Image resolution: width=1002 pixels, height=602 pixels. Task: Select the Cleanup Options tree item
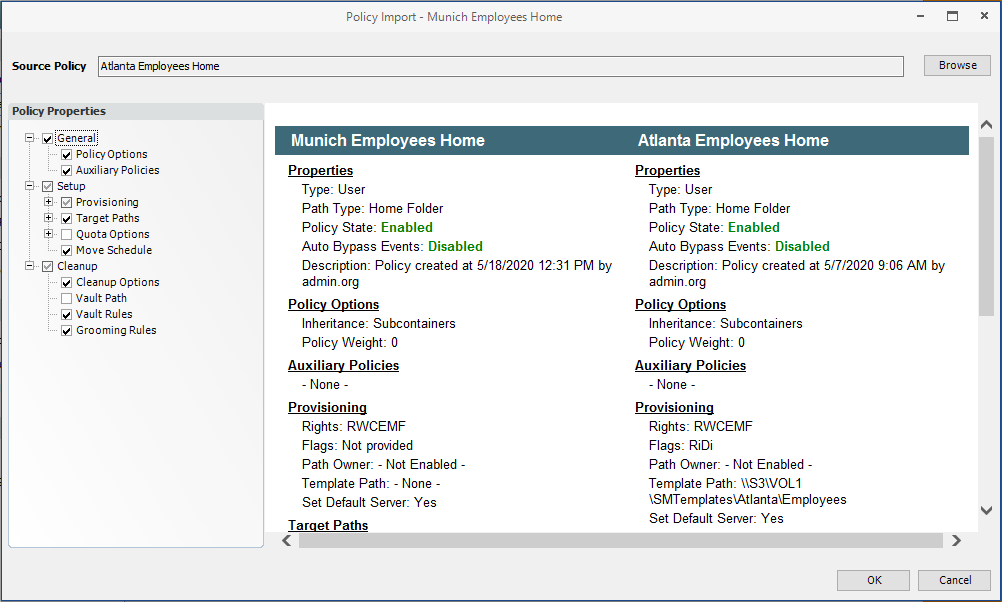[117, 283]
